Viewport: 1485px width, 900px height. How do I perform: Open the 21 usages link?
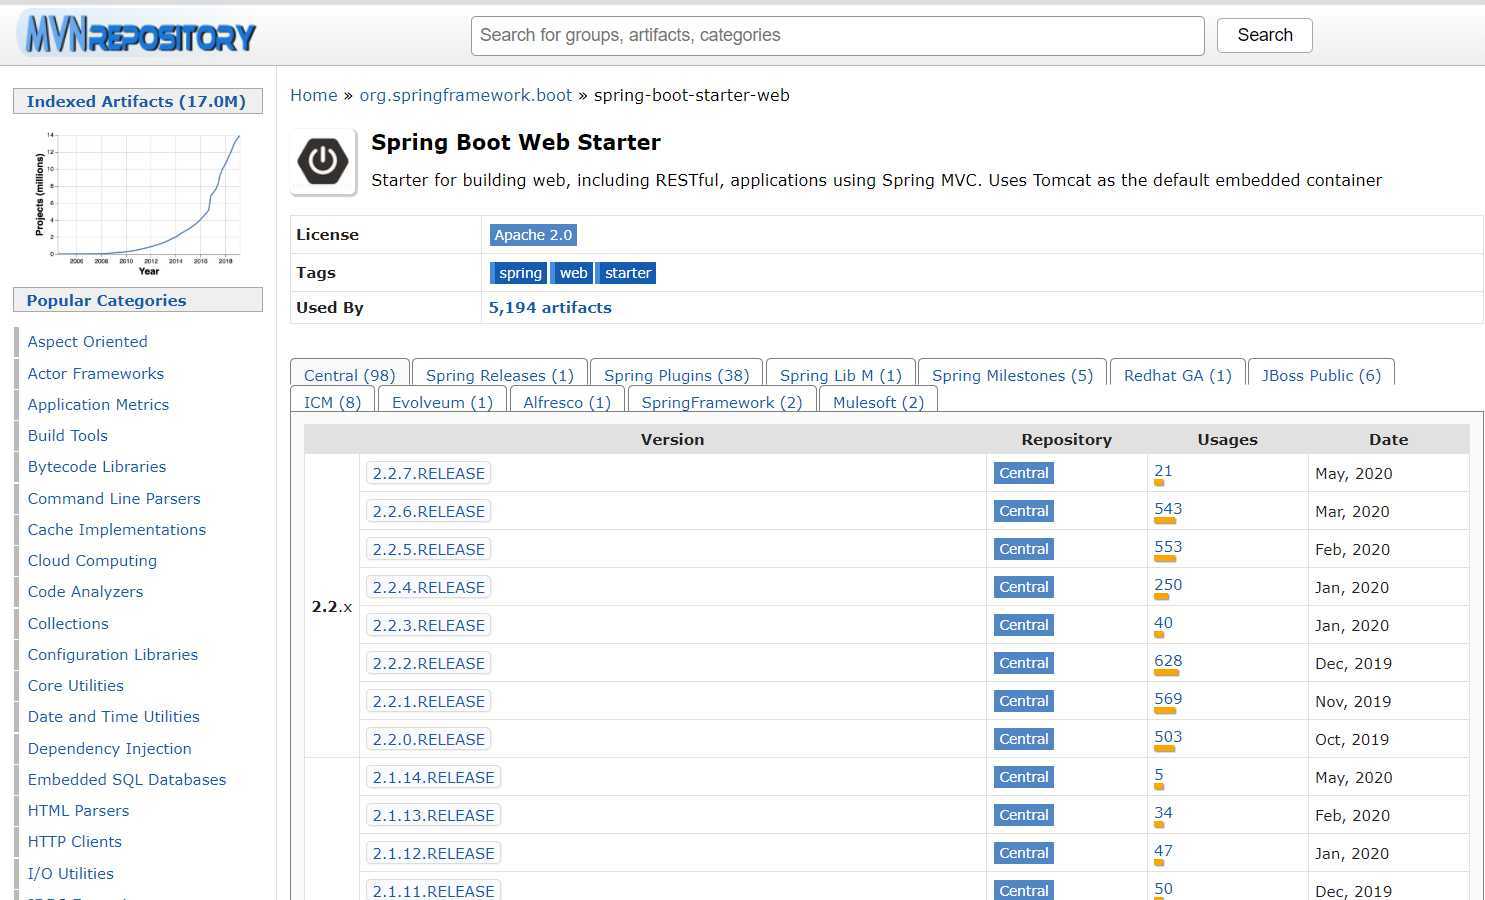[x=1163, y=471]
